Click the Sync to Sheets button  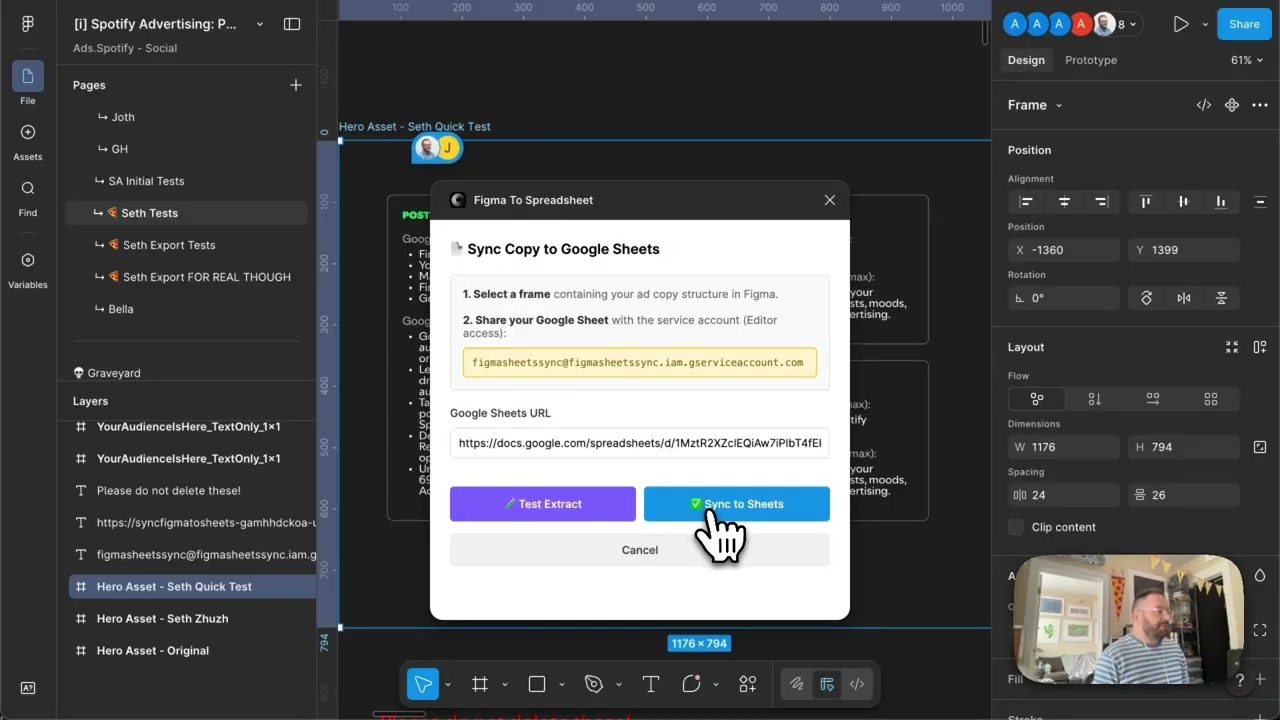[x=737, y=504]
